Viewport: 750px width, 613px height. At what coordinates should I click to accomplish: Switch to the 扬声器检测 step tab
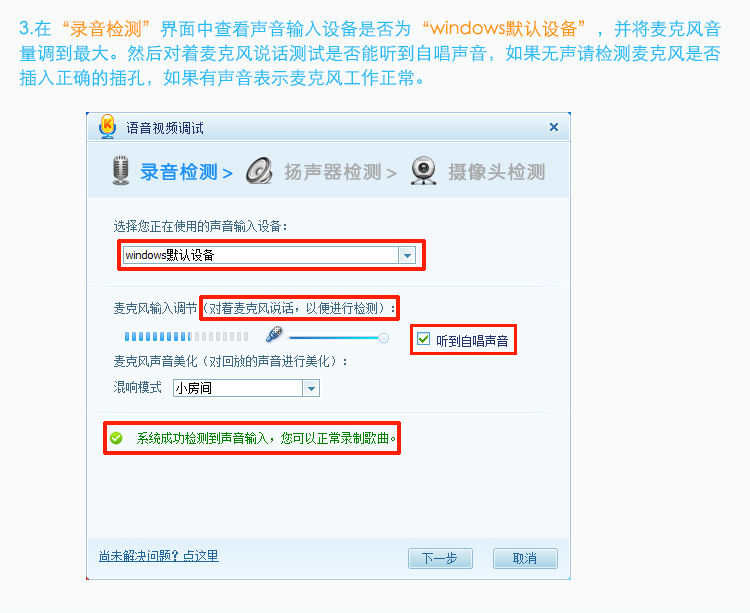341,172
